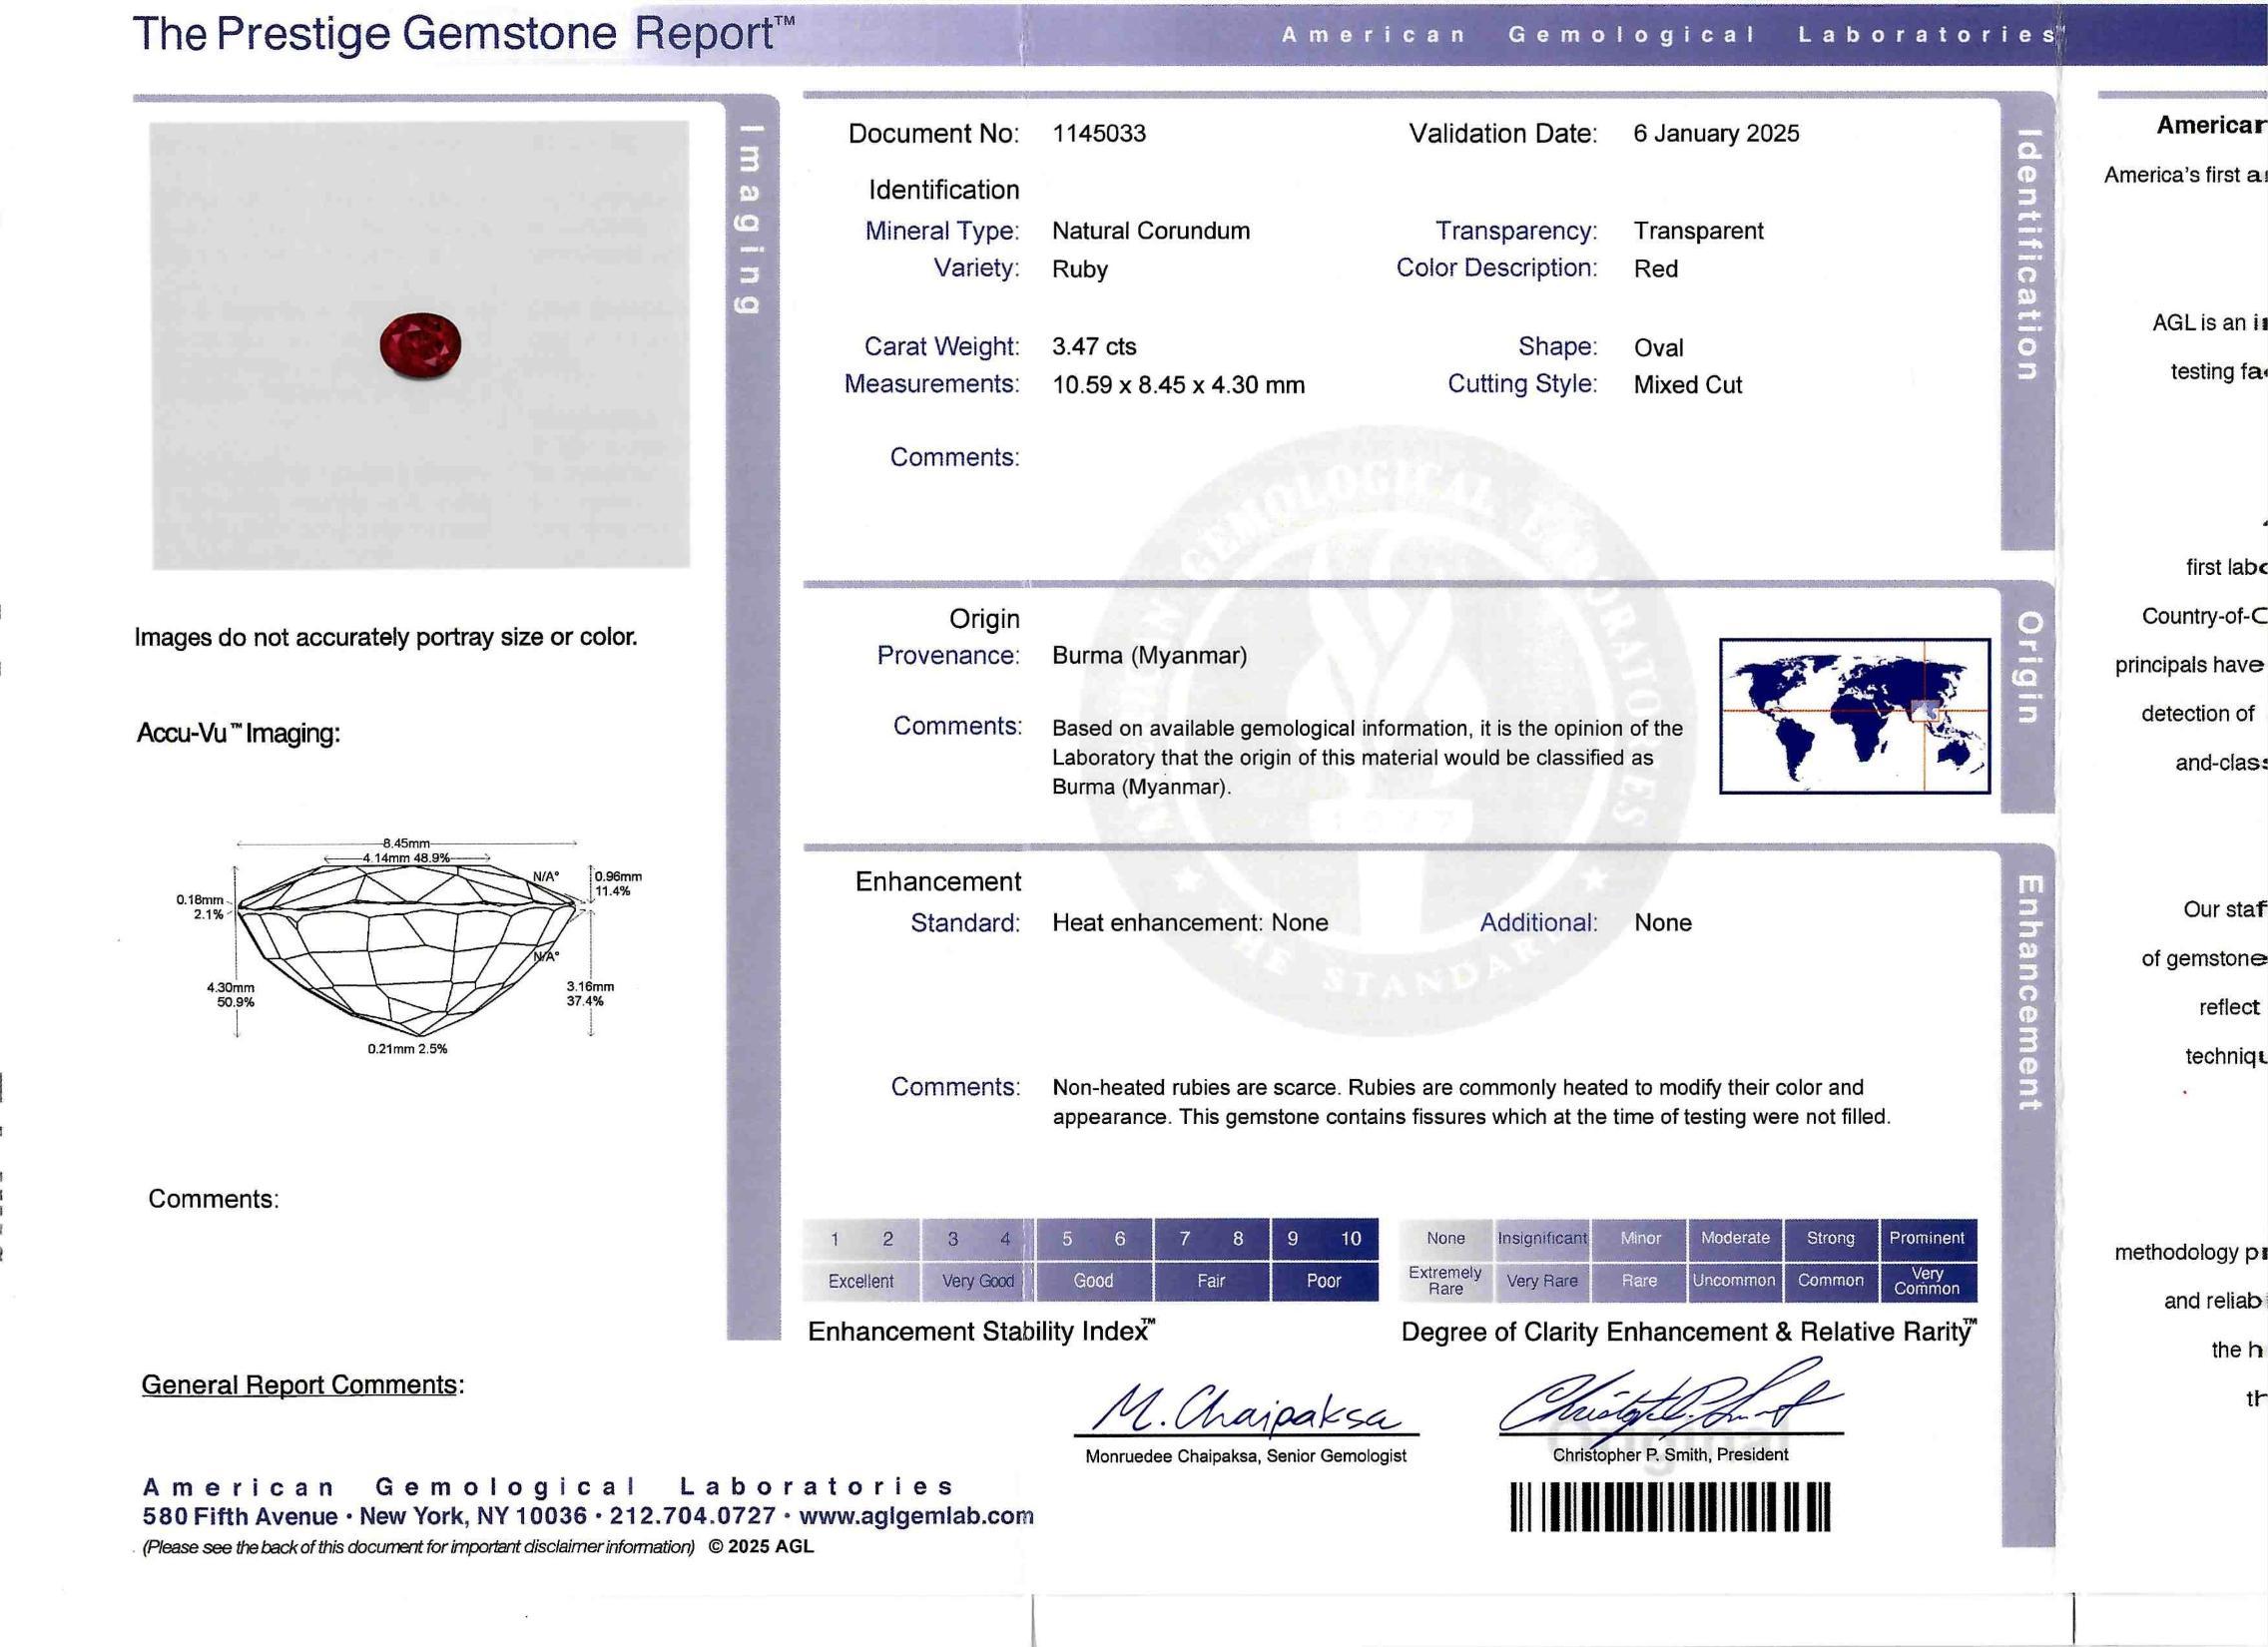Click the 'Very Common' rarity cell
The height and width of the screenshot is (1647, 2268).
coord(1927,1281)
